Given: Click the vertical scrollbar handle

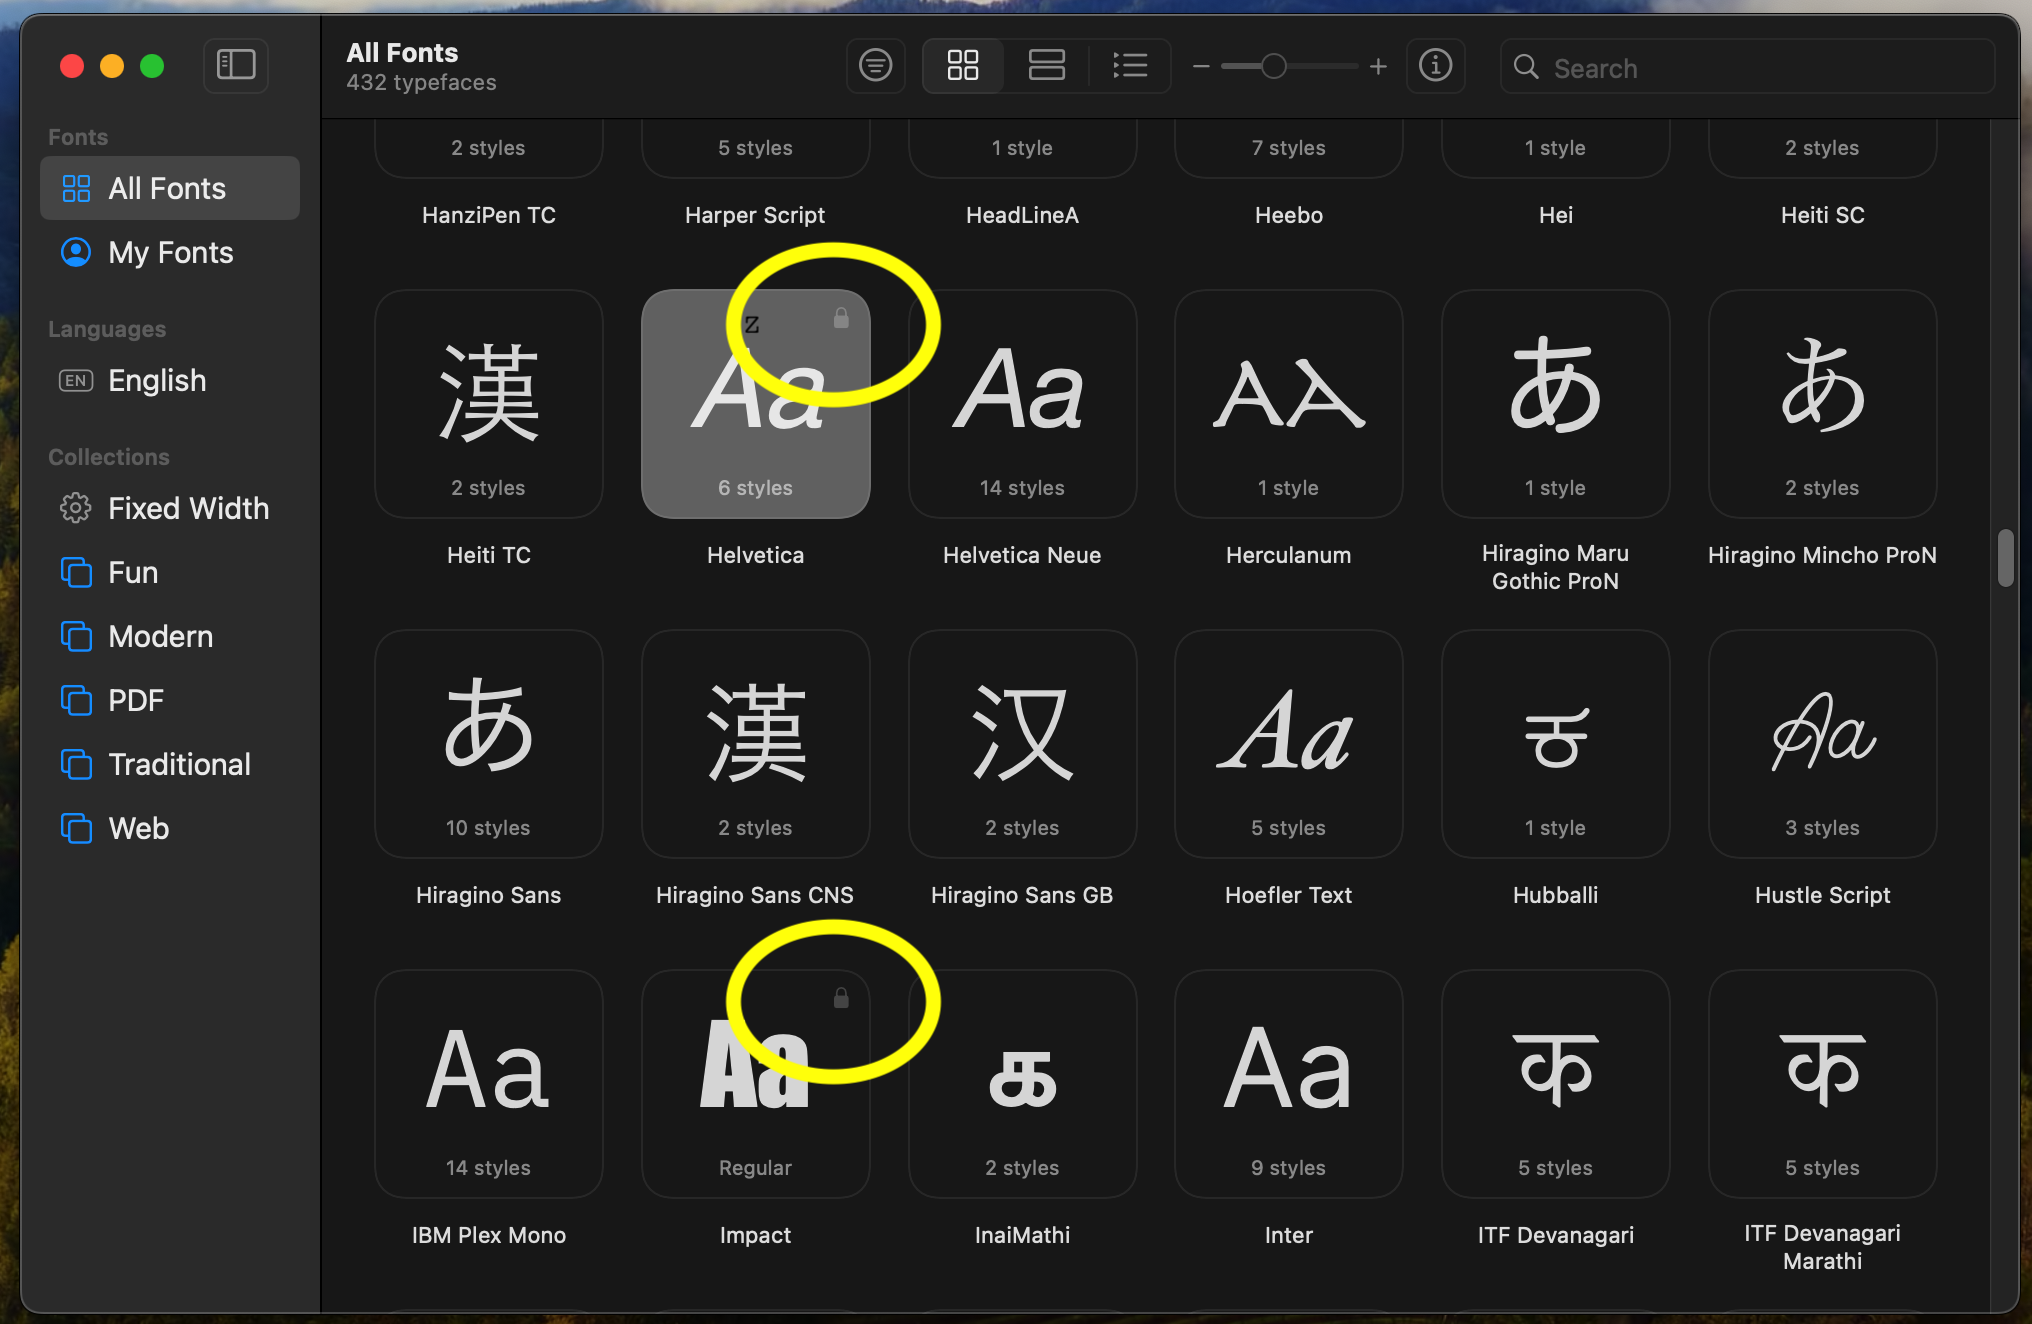Looking at the screenshot, I should click(x=2004, y=558).
